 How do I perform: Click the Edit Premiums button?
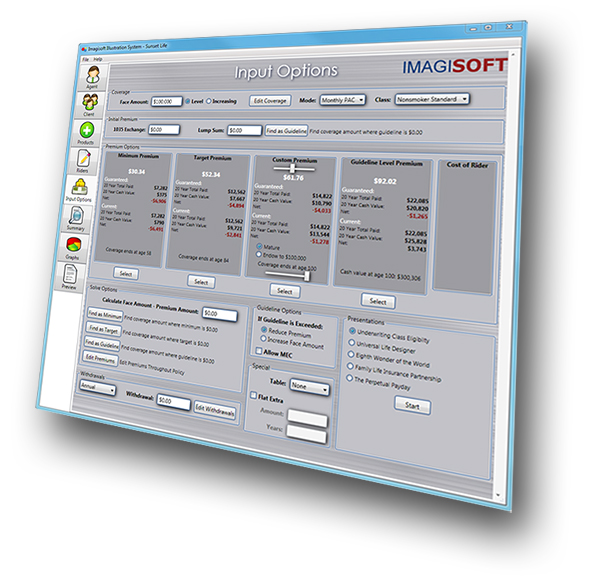point(100,358)
